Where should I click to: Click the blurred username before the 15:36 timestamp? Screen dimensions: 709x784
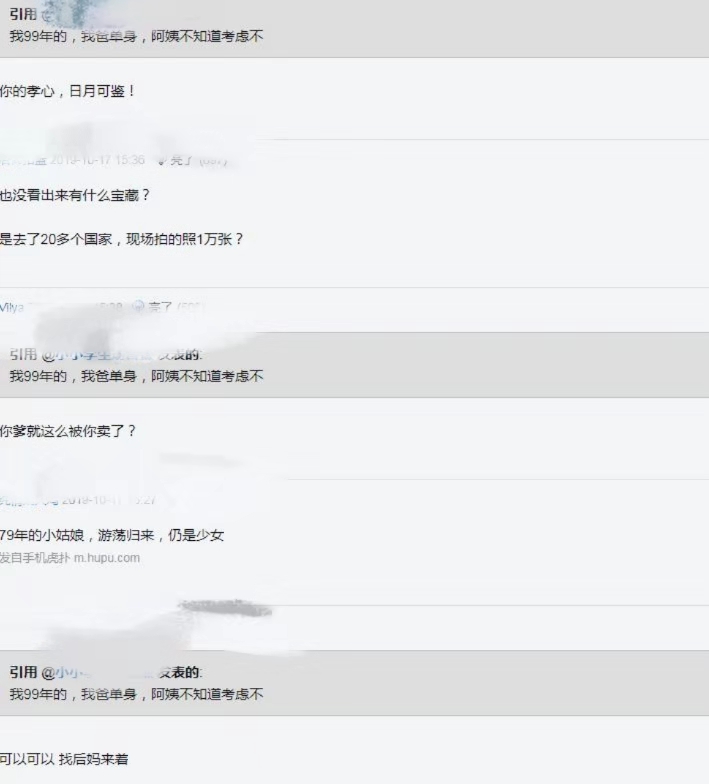[x=23, y=160]
